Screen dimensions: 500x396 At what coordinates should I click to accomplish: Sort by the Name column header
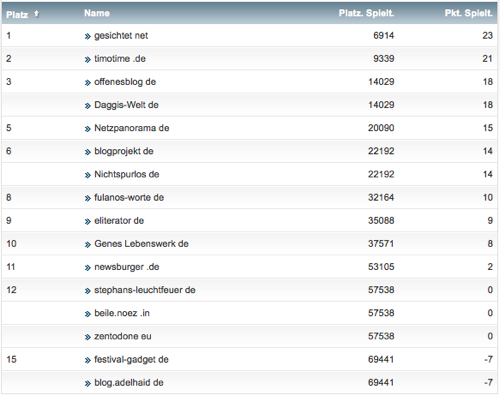[97, 13]
